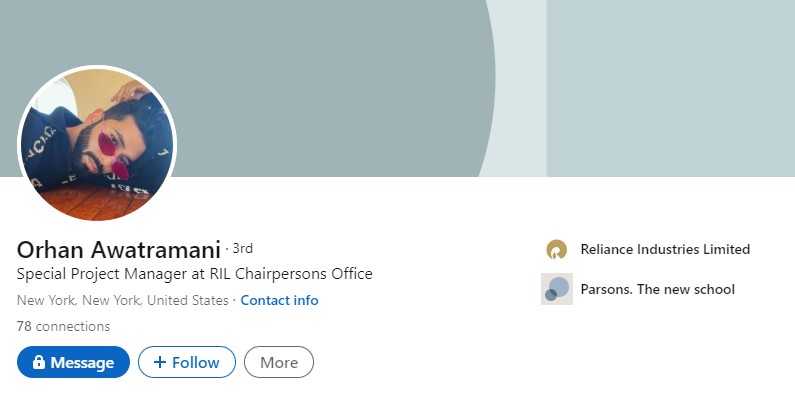Send a message with the Message button
Image resolution: width=795 pixels, height=398 pixels.
[73, 362]
